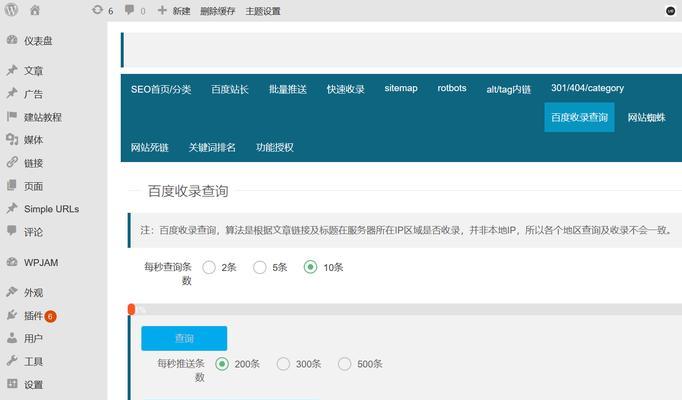Screen dimensions: 682x400
Task: Select 500条 push rate option
Action: pos(344,363)
